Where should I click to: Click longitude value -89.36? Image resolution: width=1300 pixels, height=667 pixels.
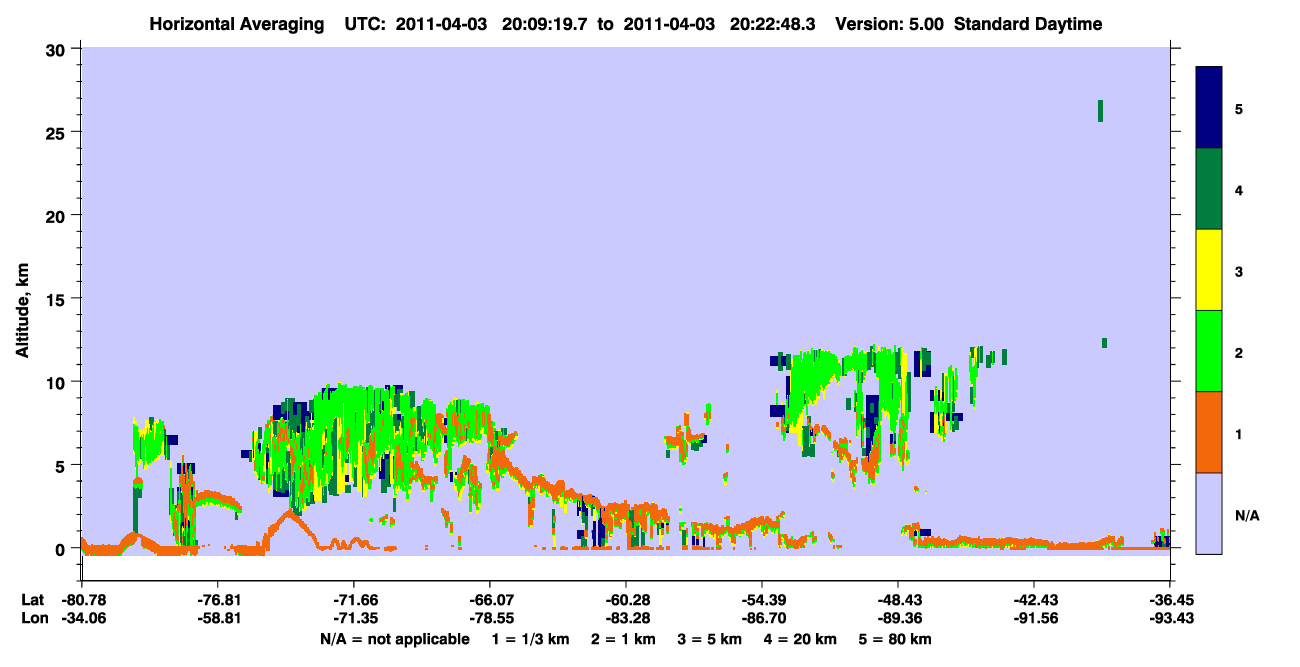(898, 618)
